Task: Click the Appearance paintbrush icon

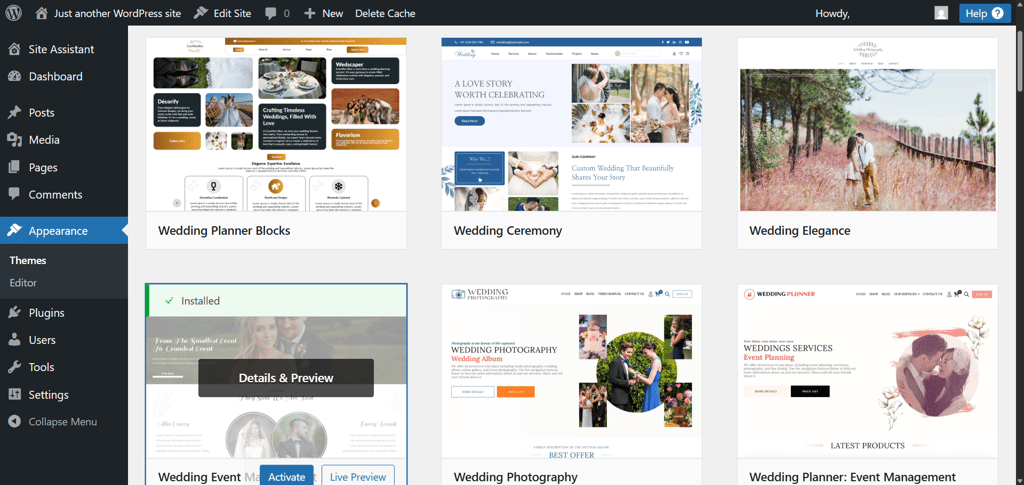Action: click(14, 230)
